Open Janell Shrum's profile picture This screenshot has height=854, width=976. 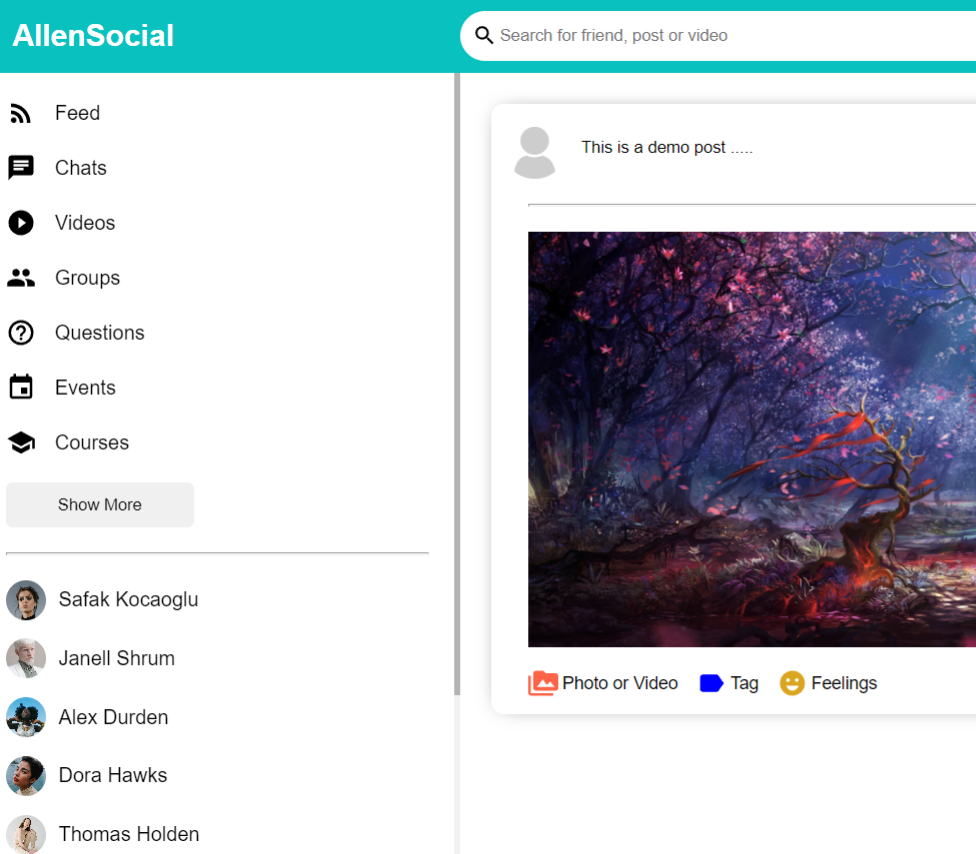26,658
